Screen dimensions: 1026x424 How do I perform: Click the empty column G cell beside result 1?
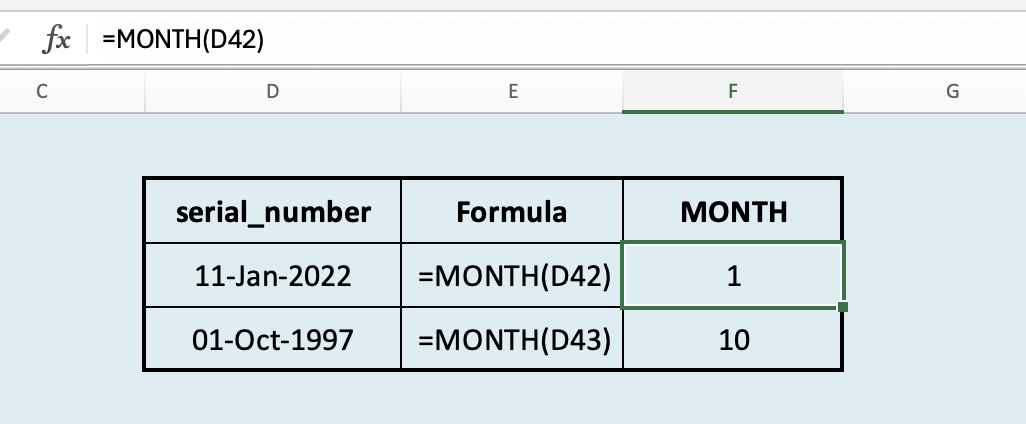pos(935,275)
